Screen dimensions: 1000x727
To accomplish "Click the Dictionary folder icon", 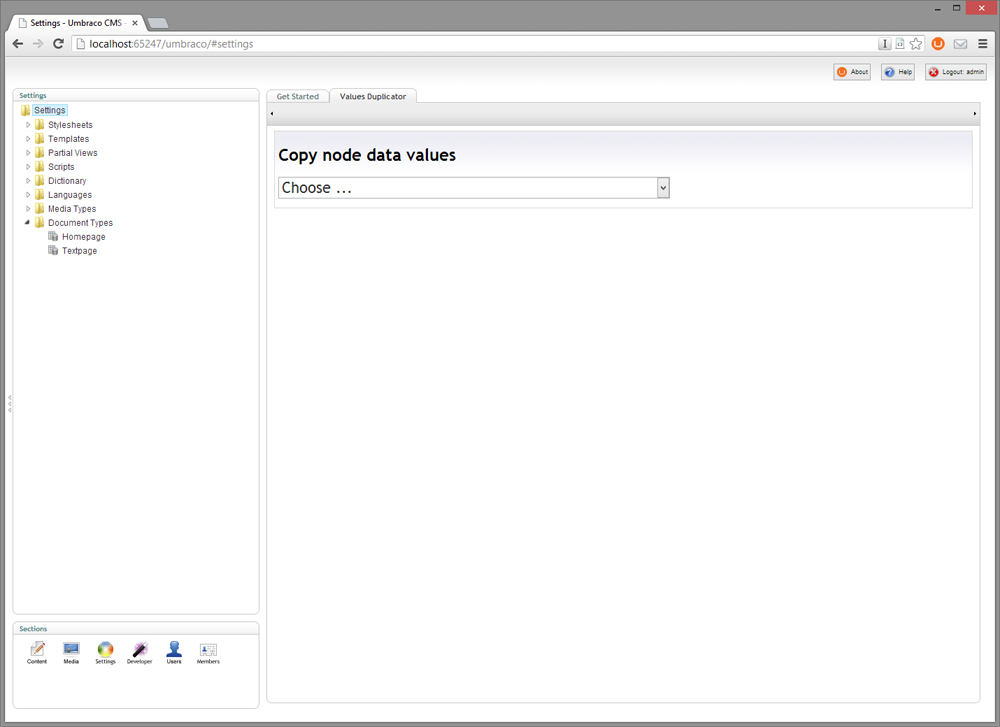I will tap(40, 181).
